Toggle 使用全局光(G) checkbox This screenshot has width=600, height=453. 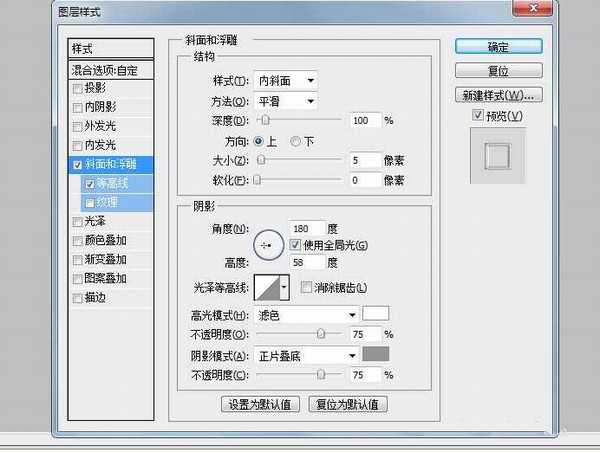295,244
